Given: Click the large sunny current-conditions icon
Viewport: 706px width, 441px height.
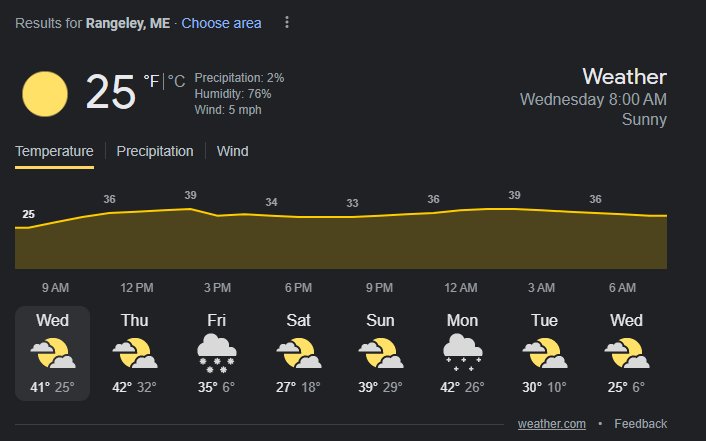Looking at the screenshot, I should [45, 94].
